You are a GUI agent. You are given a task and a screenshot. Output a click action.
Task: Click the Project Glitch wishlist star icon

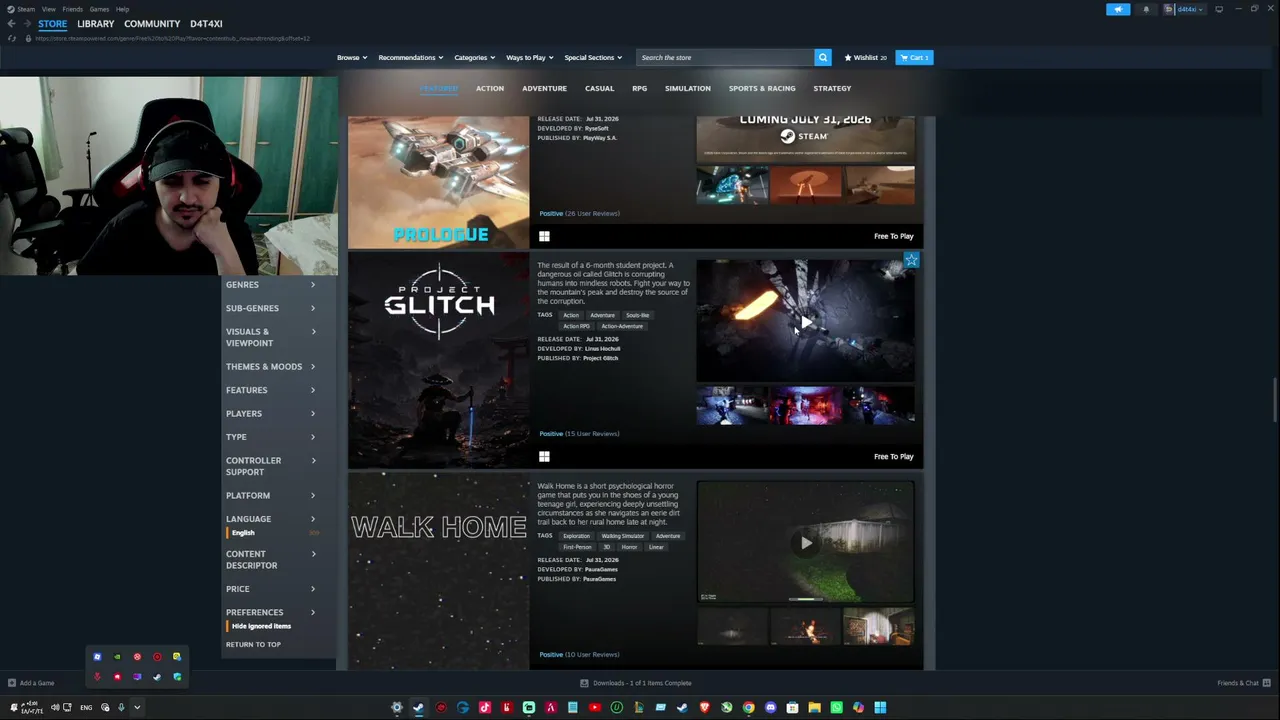tap(911, 260)
